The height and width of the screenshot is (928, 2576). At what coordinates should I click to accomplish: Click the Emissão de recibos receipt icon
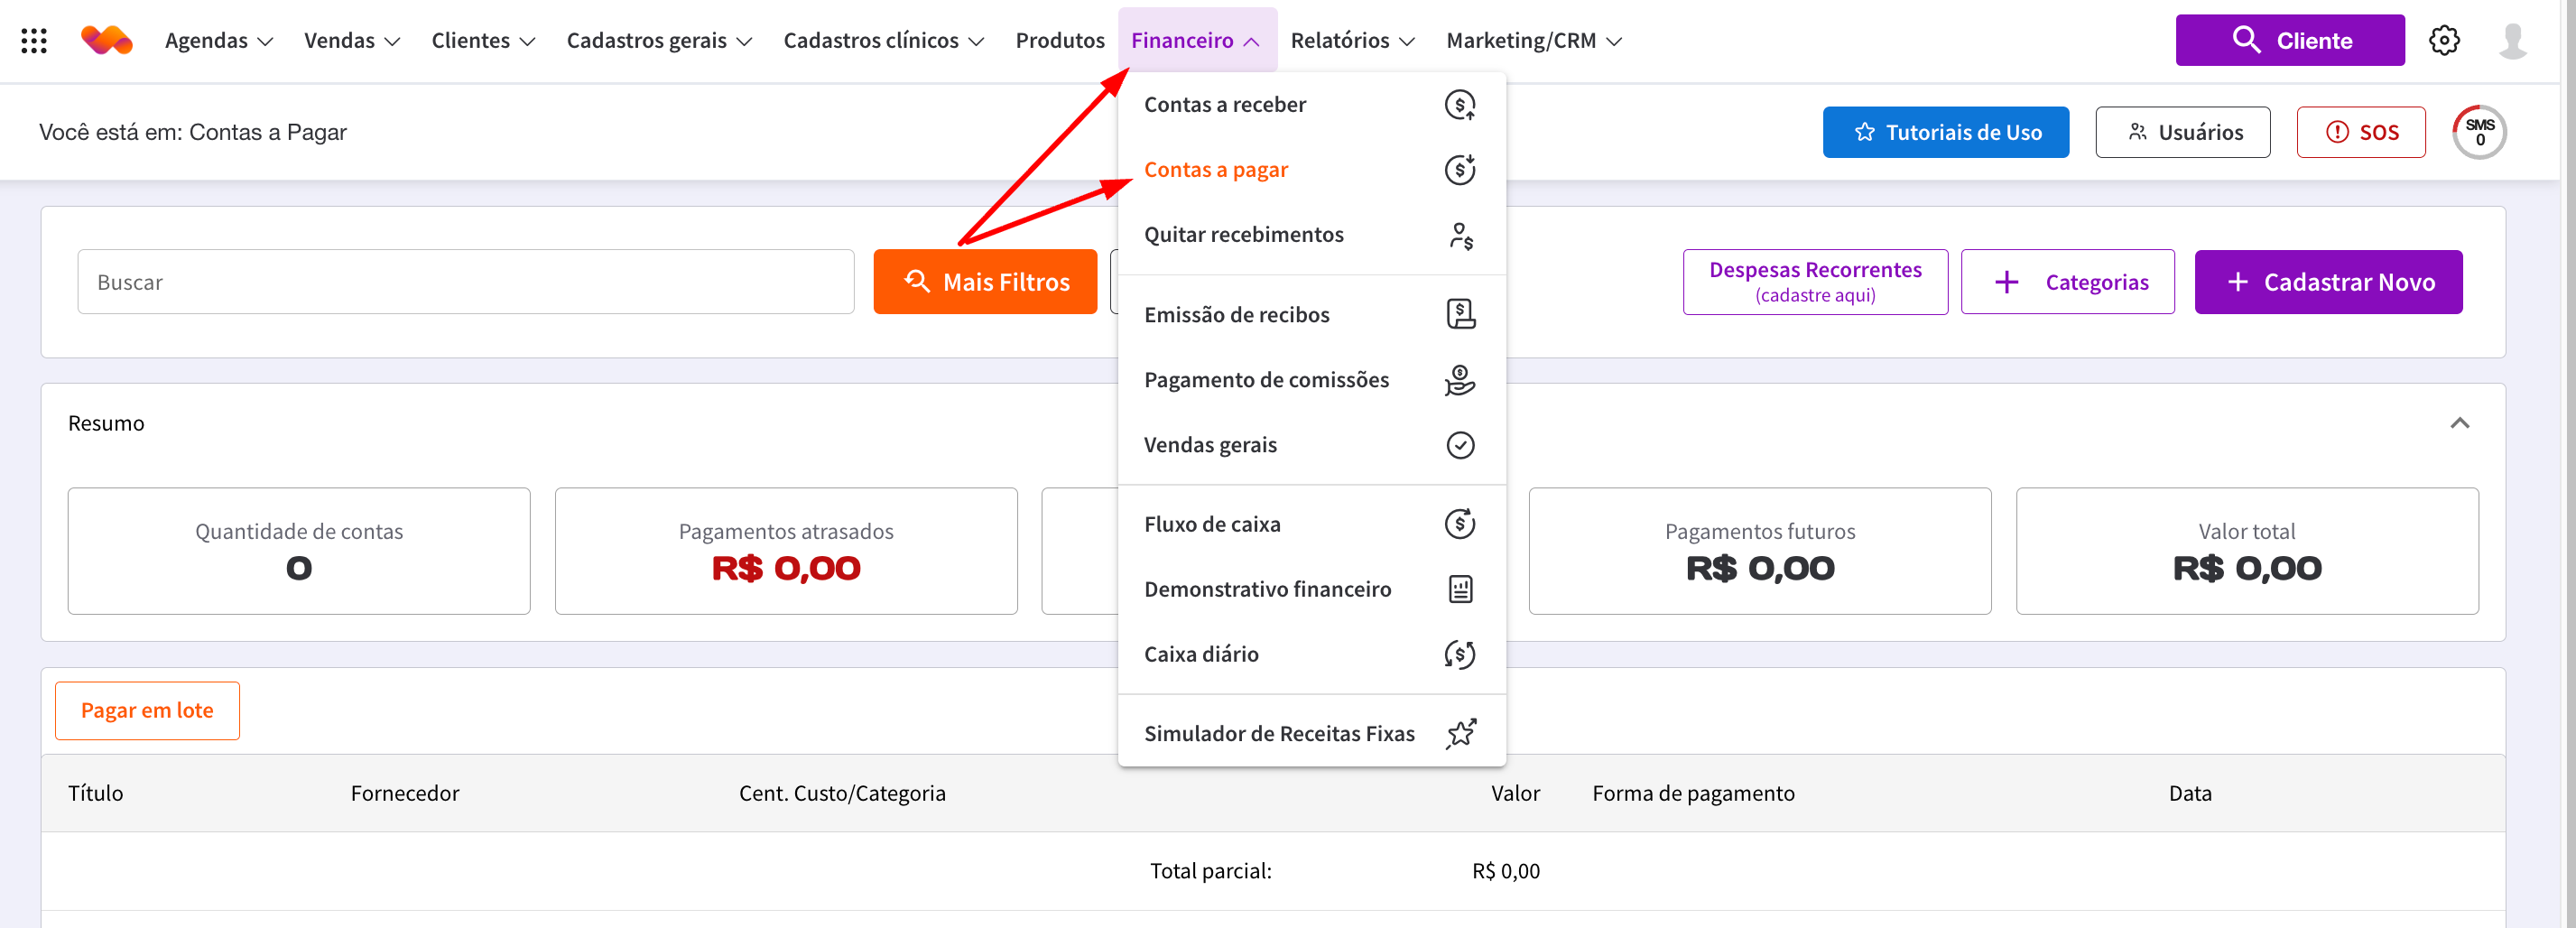pyautogui.click(x=1460, y=314)
